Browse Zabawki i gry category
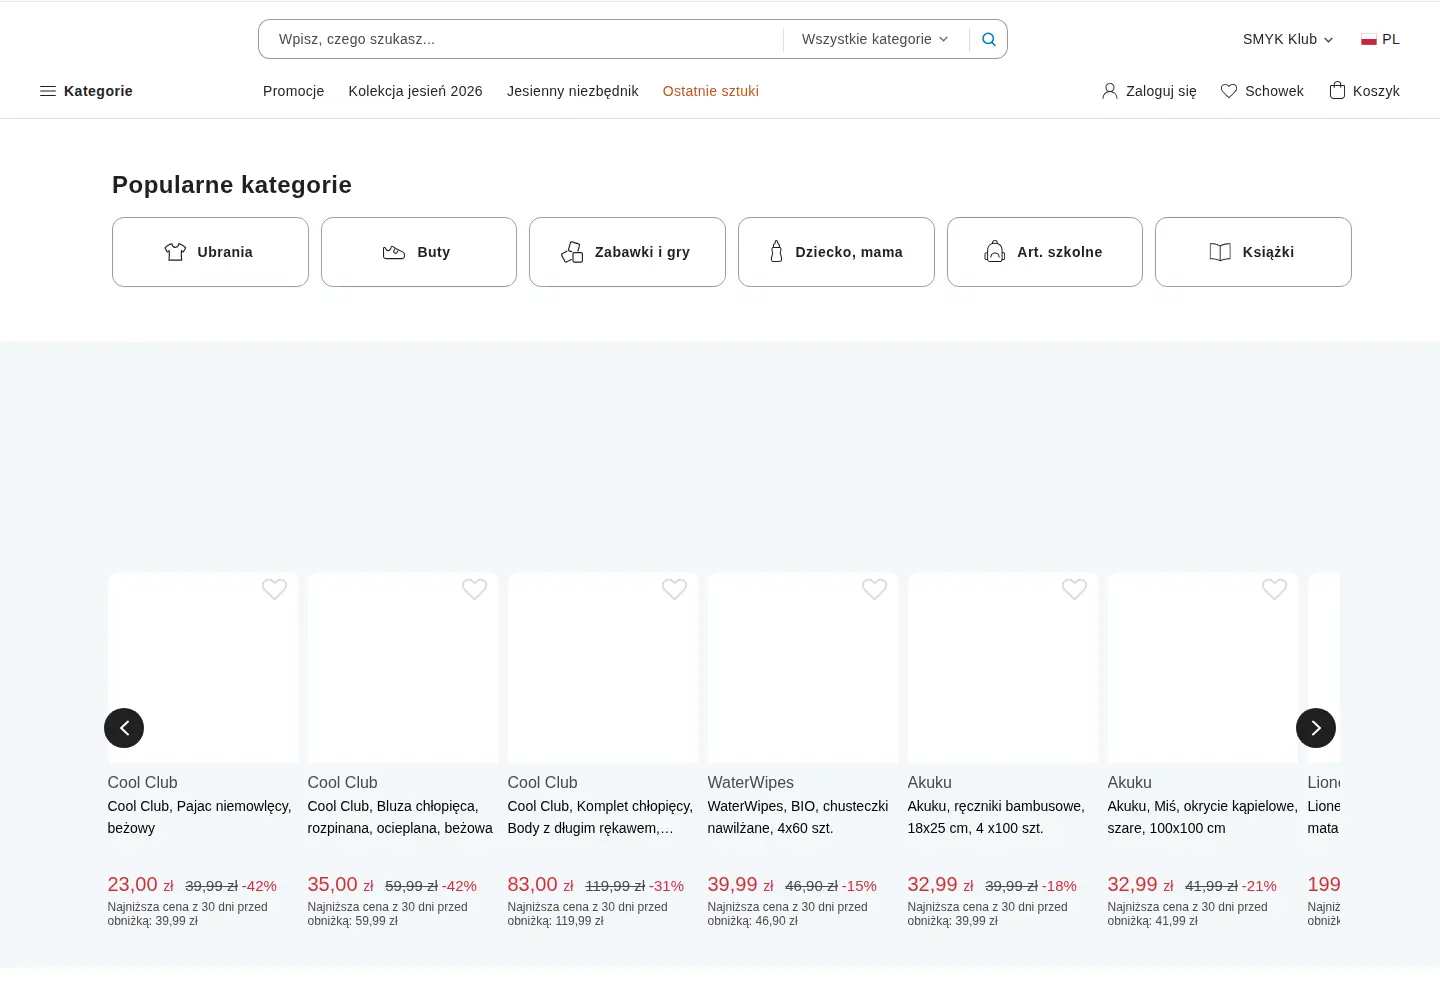This screenshot has width=1440, height=1000. pos(627,252)
